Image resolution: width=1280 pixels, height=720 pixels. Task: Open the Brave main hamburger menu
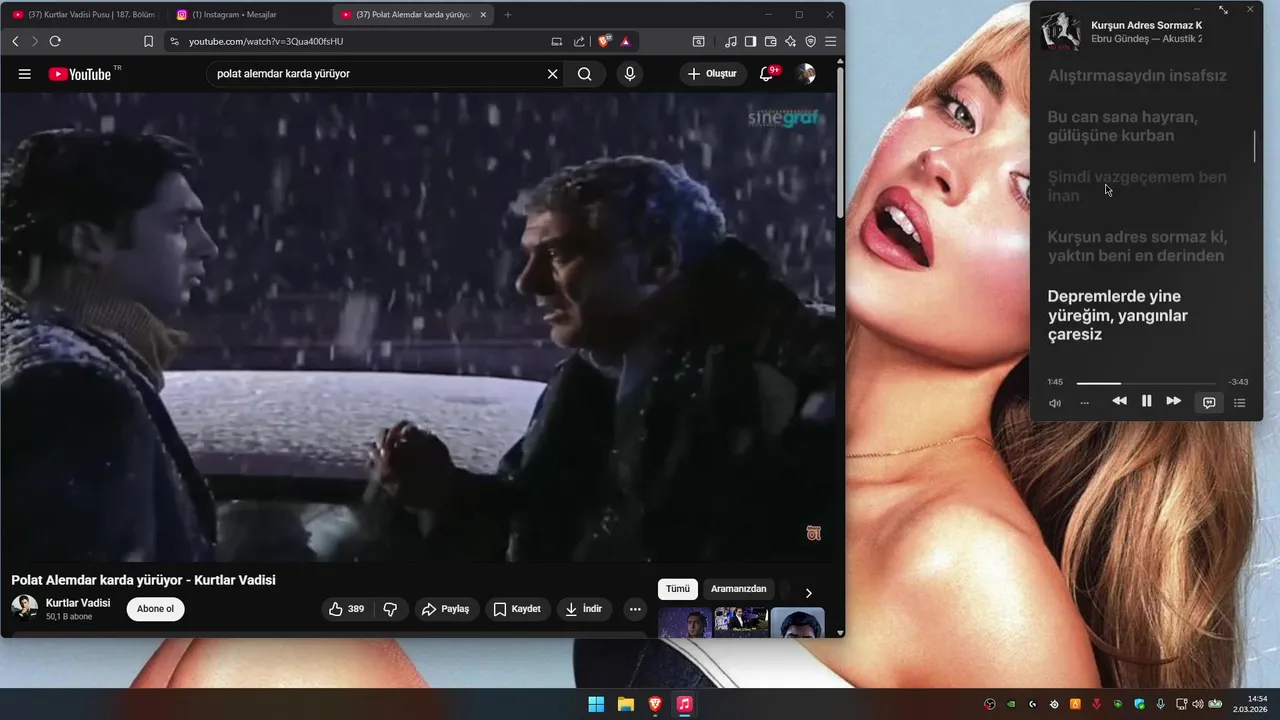830,41
